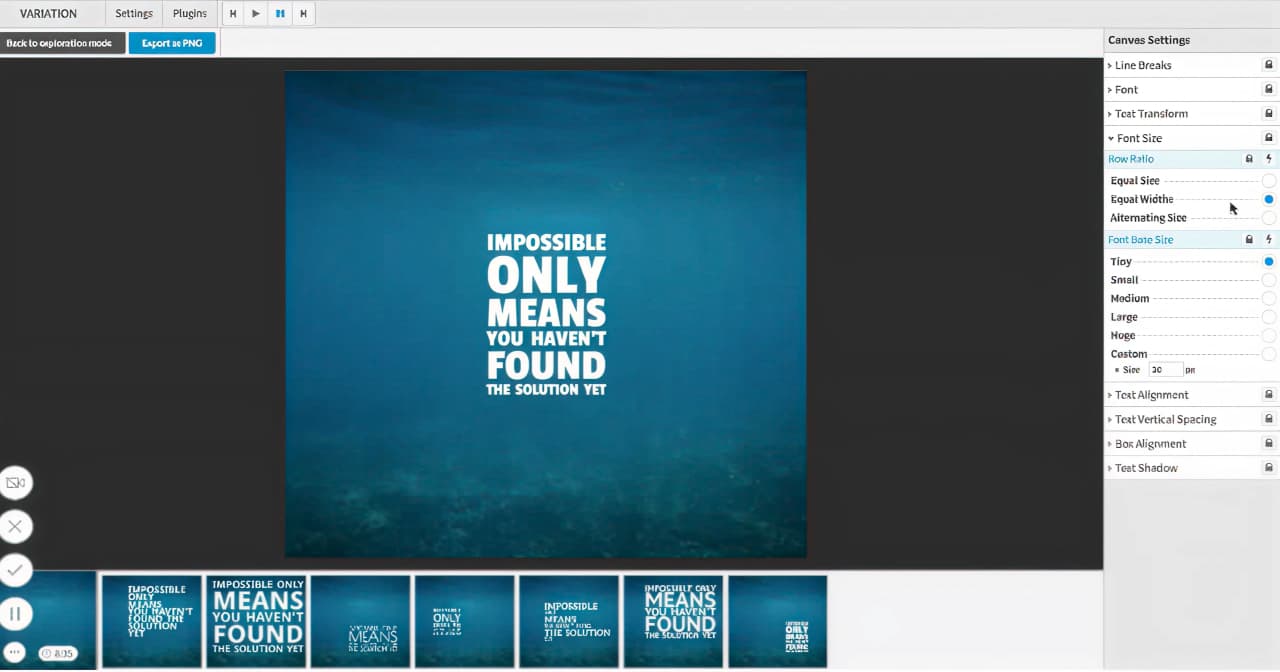
Task: Click the Export as PNG button
Action: 172,44
